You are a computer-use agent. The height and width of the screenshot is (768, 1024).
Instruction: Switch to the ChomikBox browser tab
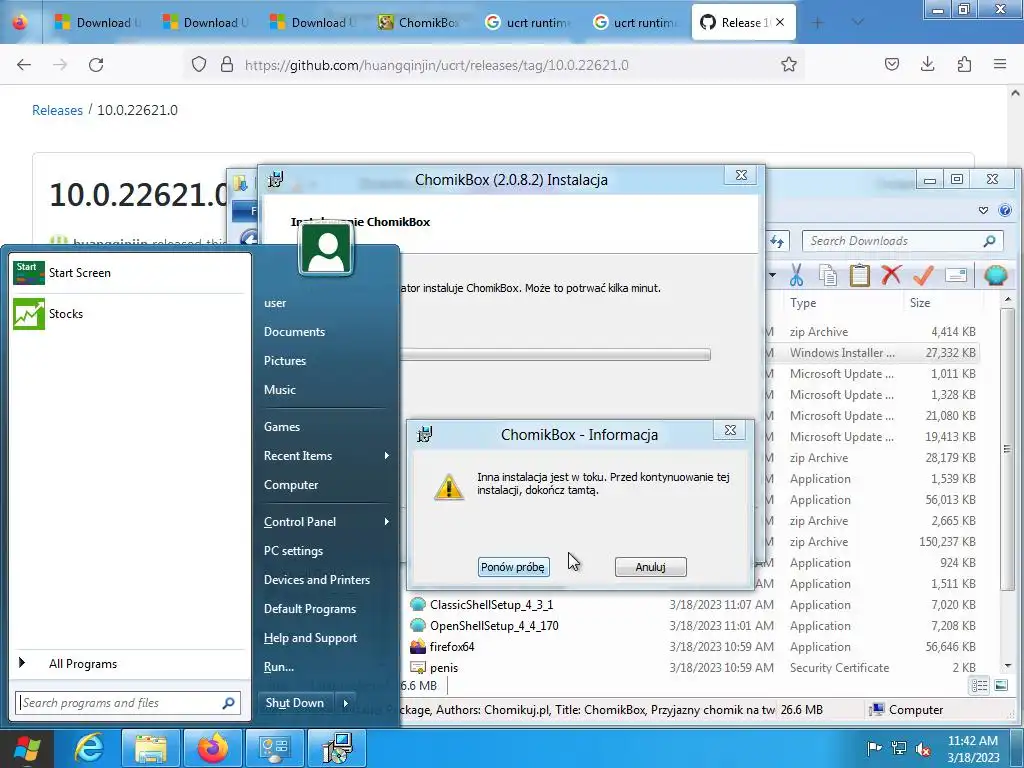[x=418, y=22]
